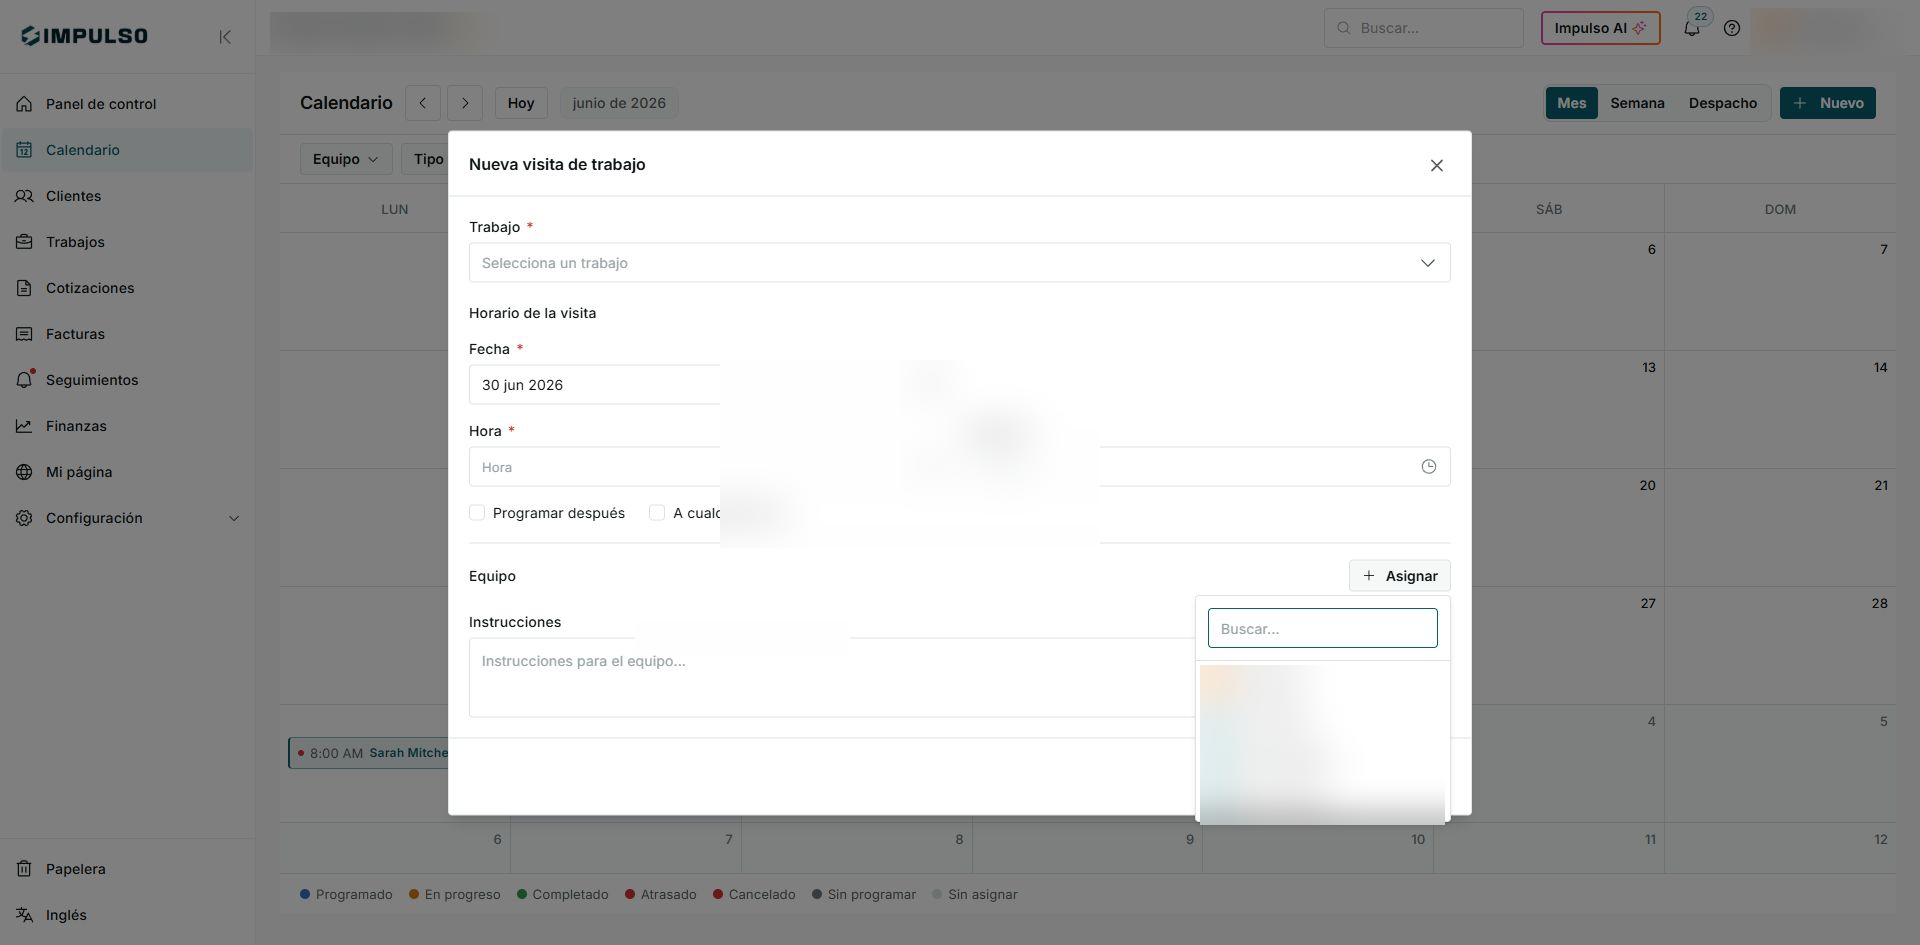Open the help question-mark icon
The height and width of the screenshot is (945, 1920).
1732,28
